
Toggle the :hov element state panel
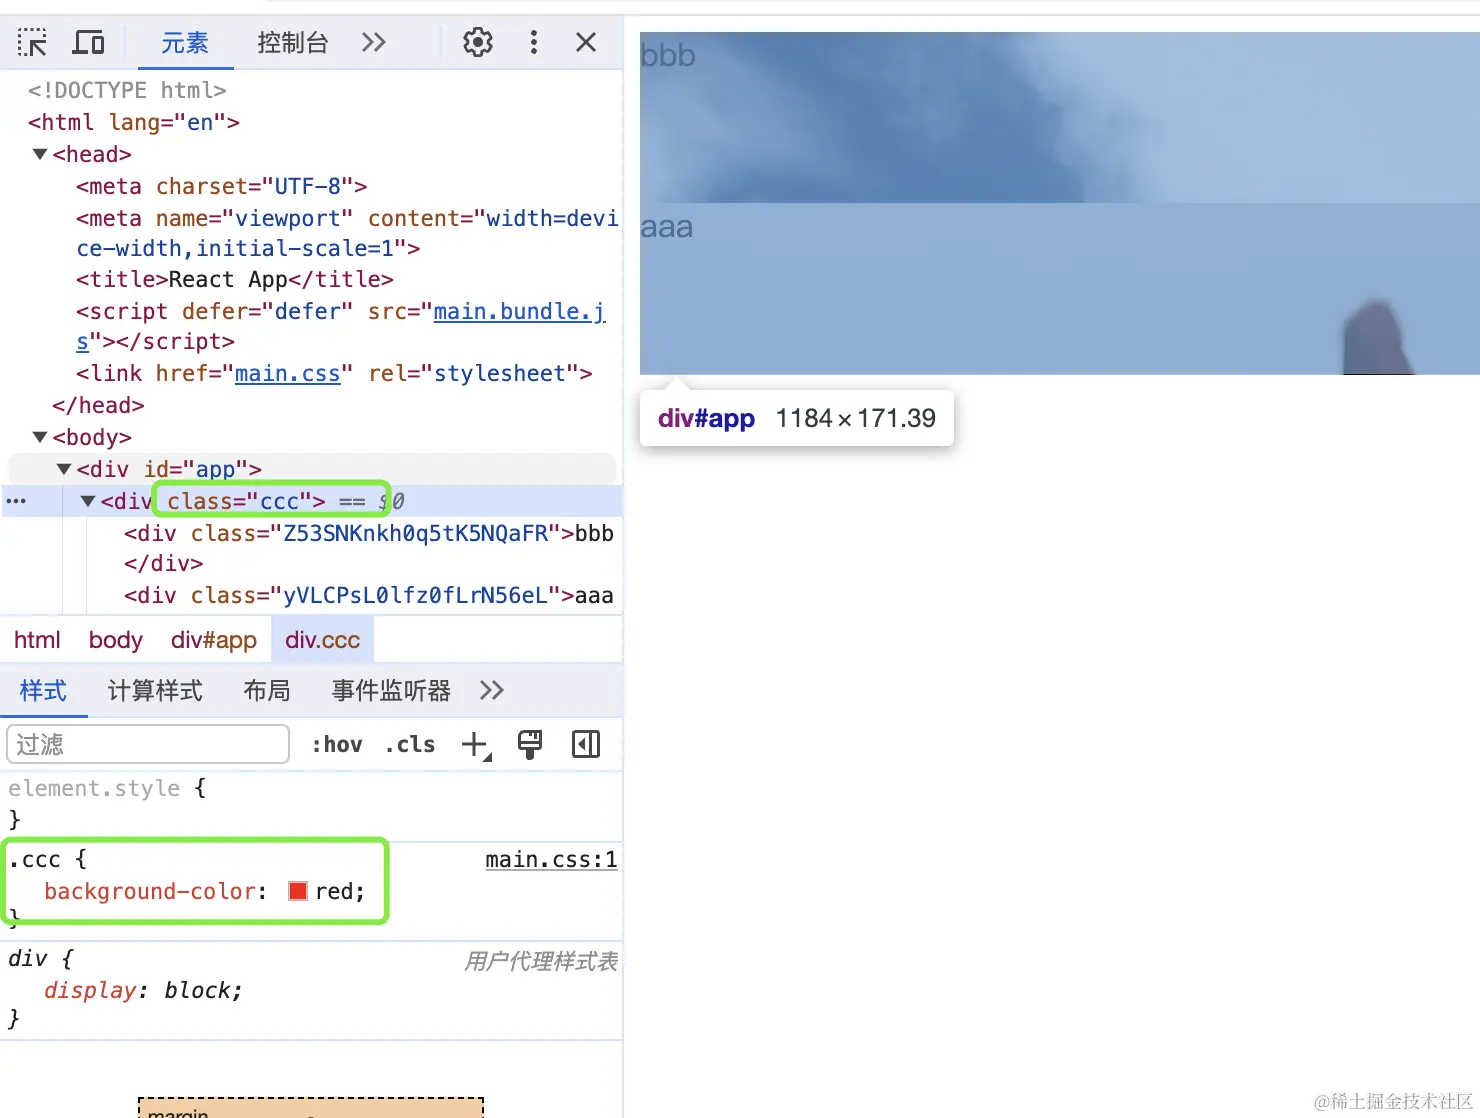pos(337,744)
